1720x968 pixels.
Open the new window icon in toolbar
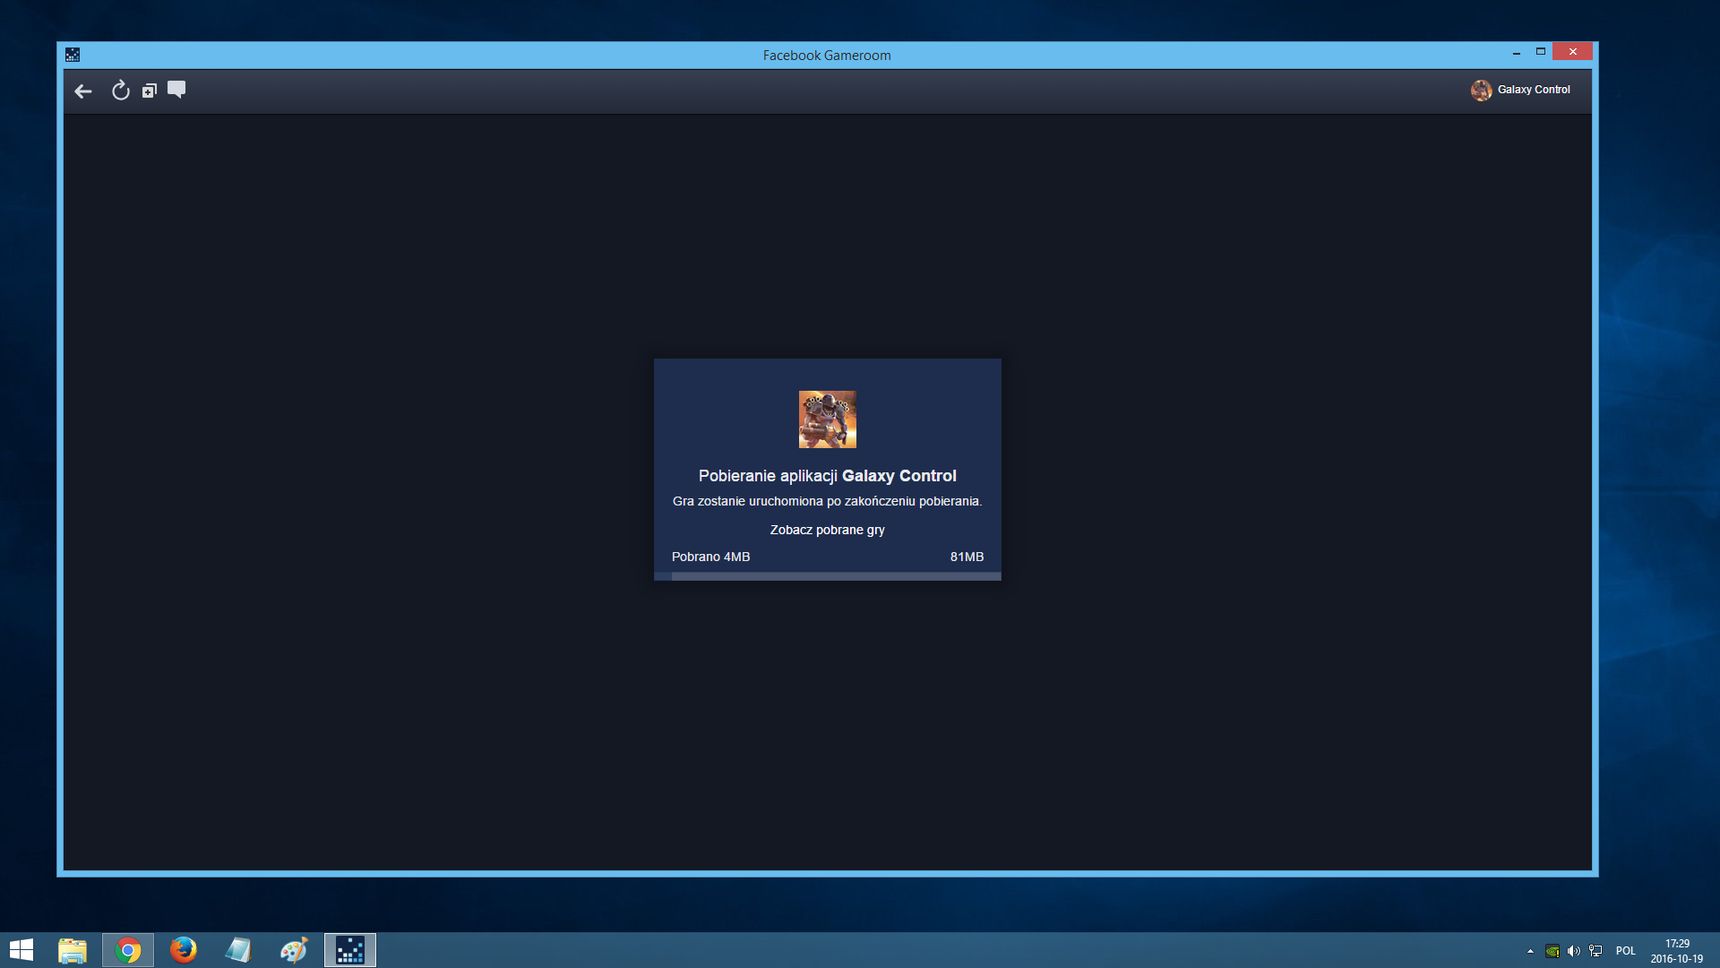149,91
